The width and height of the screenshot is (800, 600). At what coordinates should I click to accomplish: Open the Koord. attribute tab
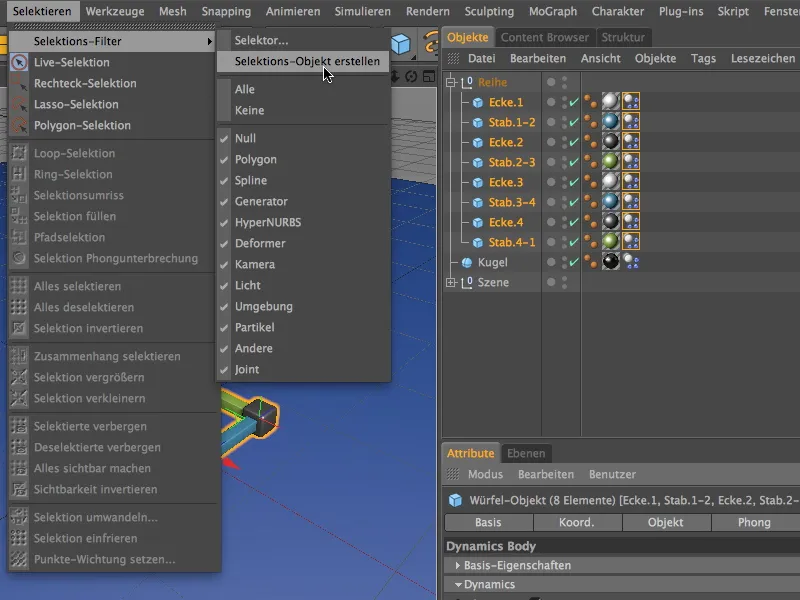(577, 522)
